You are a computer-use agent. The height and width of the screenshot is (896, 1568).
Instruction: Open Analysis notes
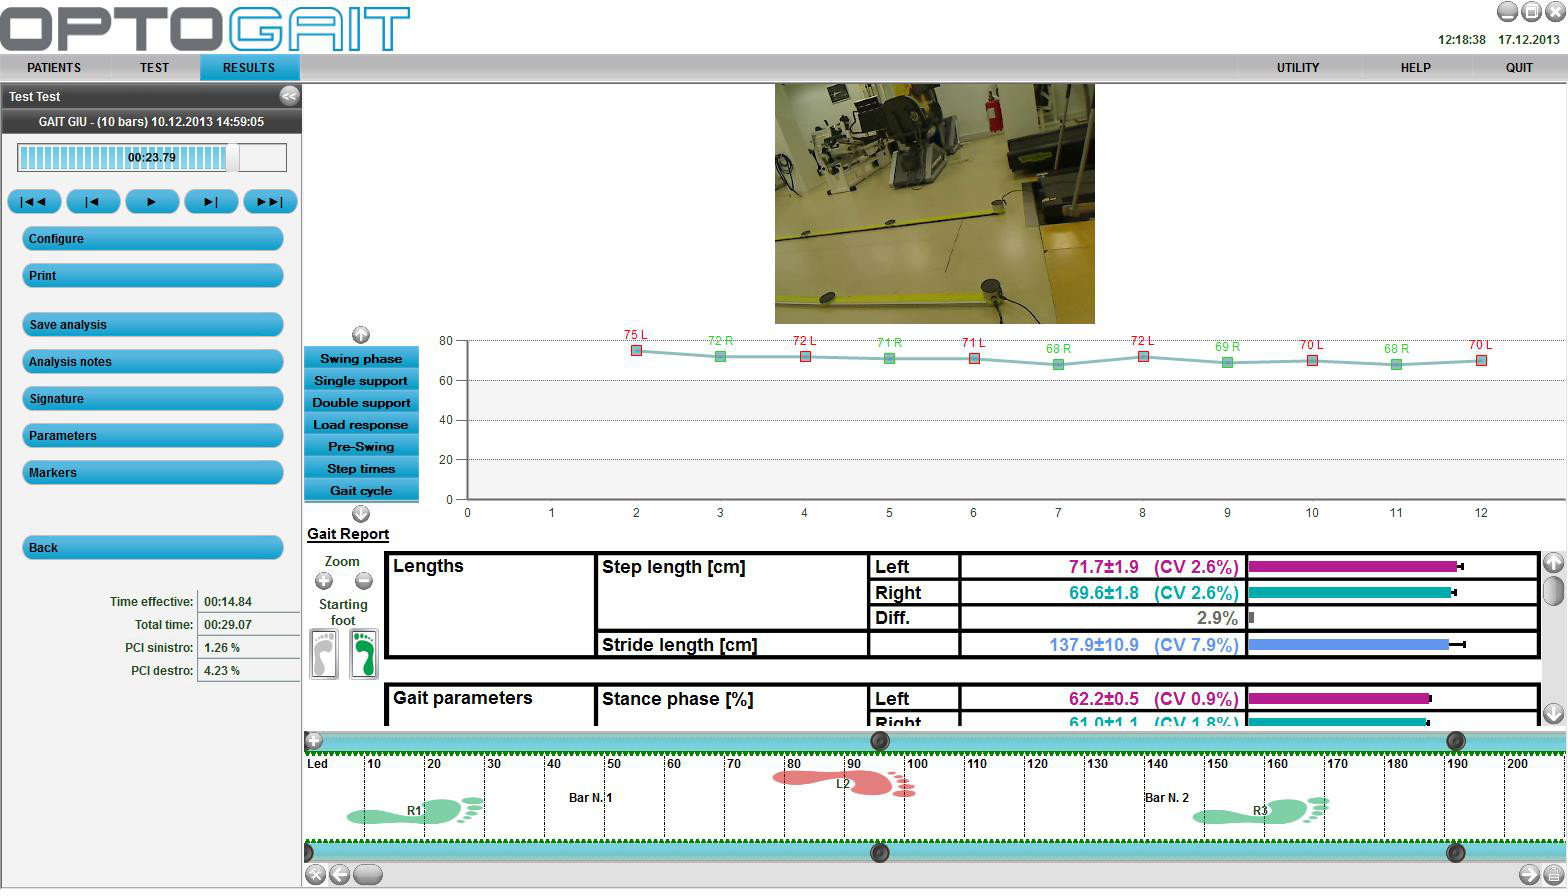[x=152, y=362]
